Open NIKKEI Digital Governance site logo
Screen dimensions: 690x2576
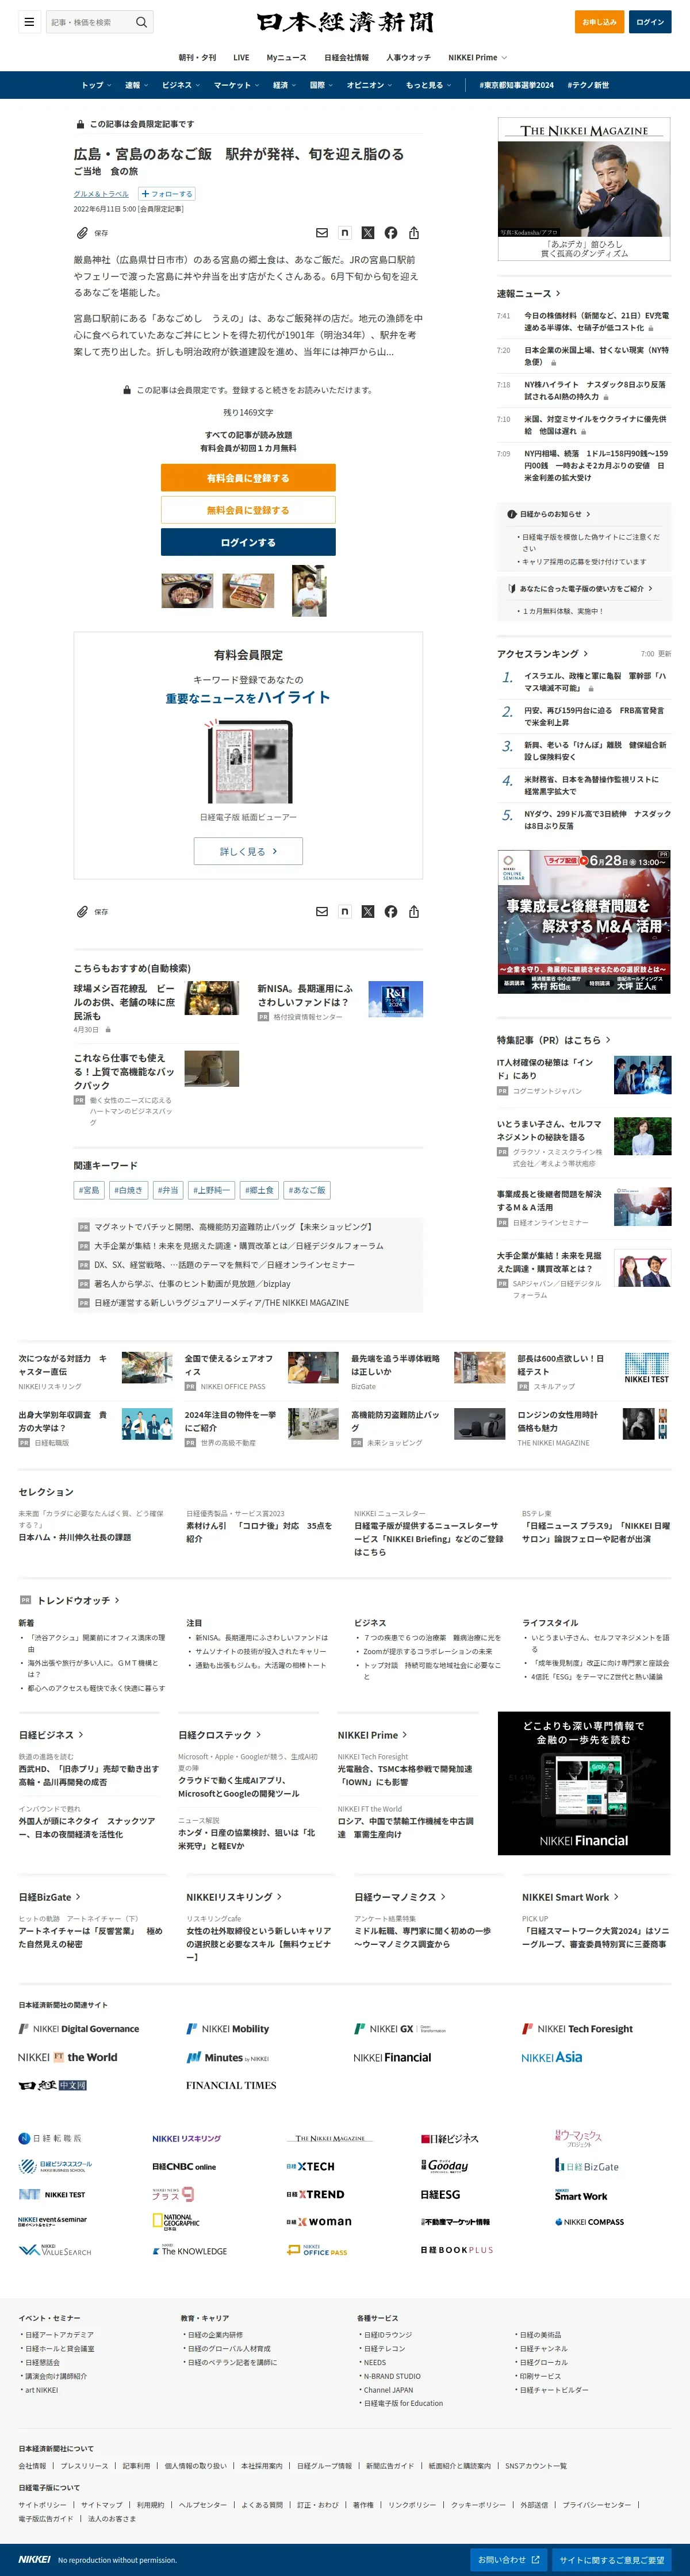pos(79,2029)
